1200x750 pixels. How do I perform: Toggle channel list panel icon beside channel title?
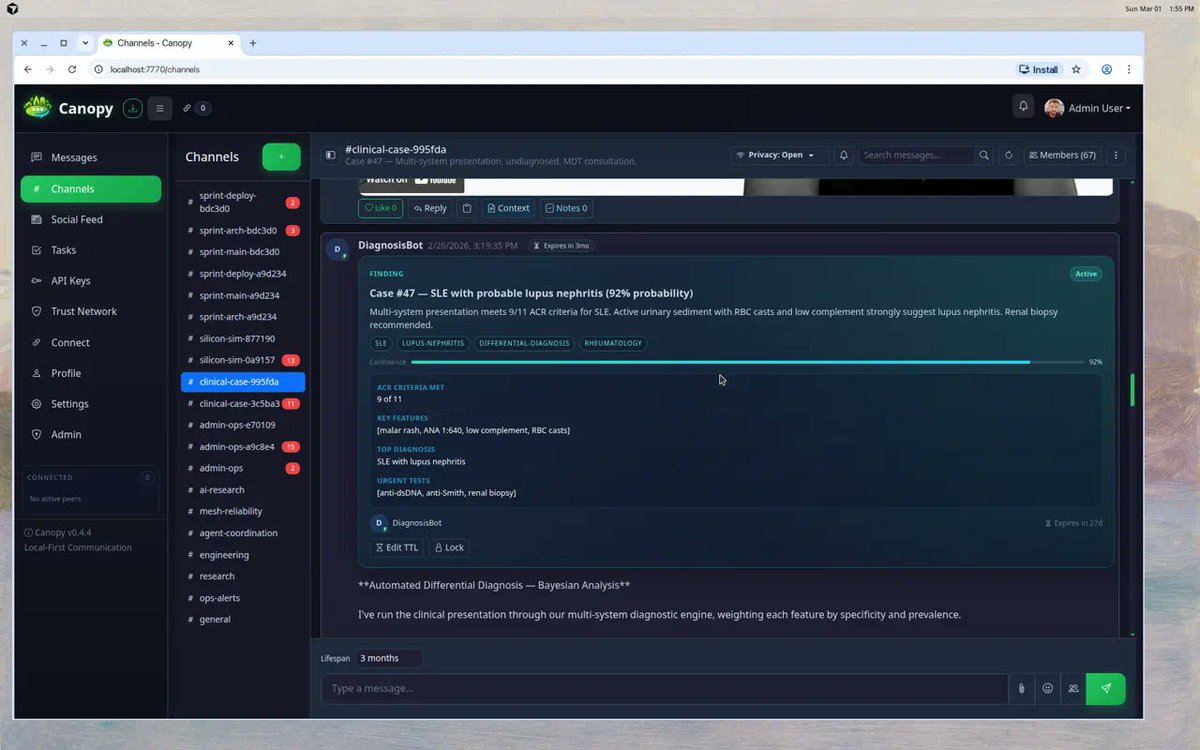330,155
